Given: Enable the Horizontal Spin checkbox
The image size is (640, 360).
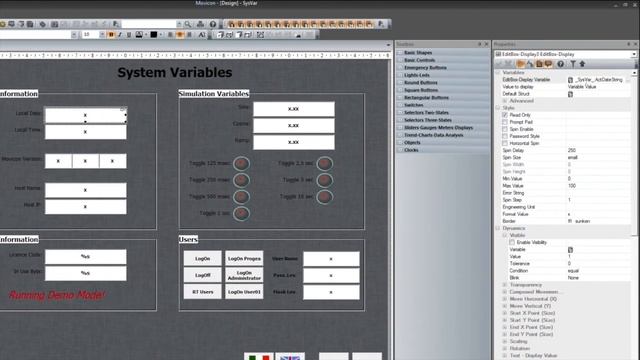Looking at the screenshot, I should [x=505, y=143].
